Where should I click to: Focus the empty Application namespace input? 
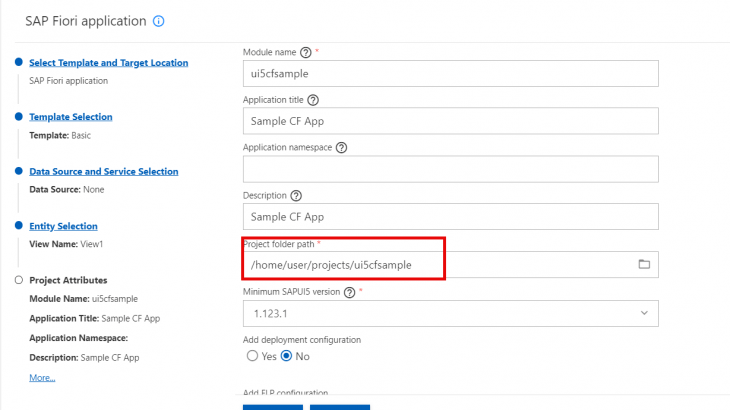(x=450, y=169)
